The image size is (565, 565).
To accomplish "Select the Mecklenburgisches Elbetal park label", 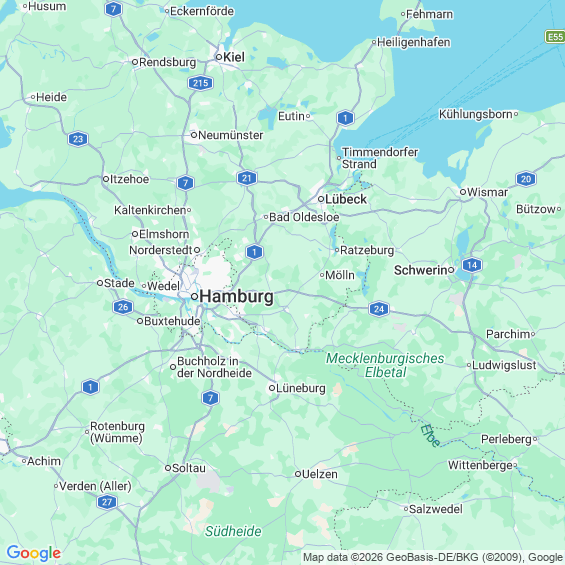I will pyautogui.click(x=385, y=365).
